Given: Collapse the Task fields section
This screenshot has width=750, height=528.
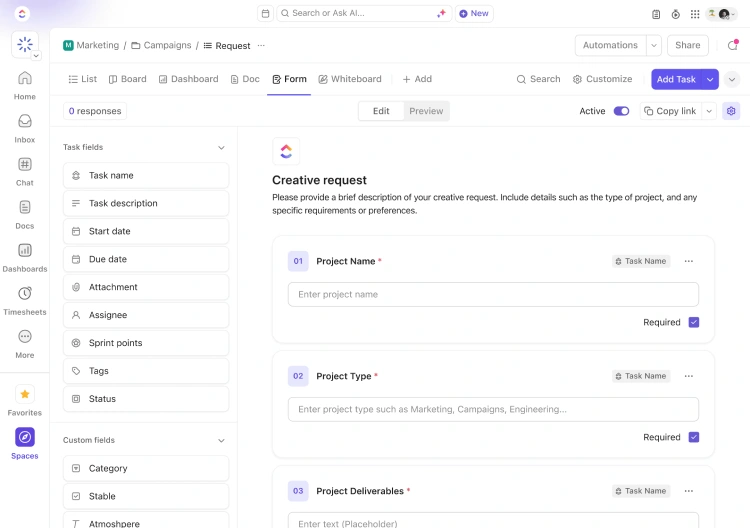Looking at the screenshot, I should click(221, 147).
